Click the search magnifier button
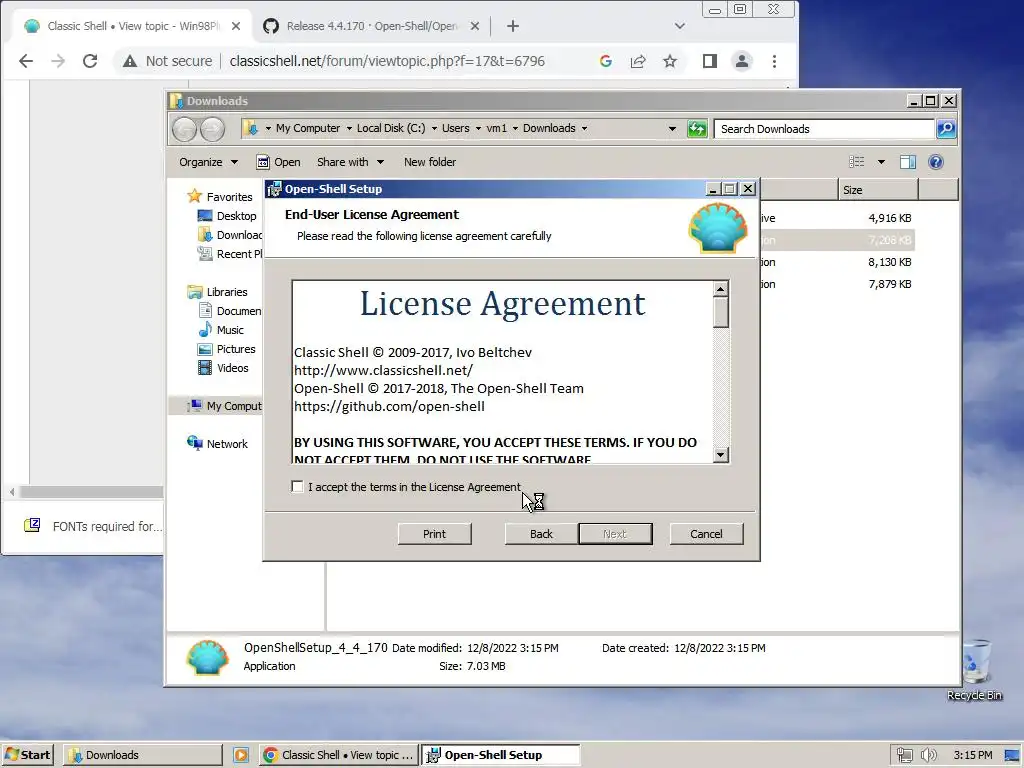 click(946, 129)
